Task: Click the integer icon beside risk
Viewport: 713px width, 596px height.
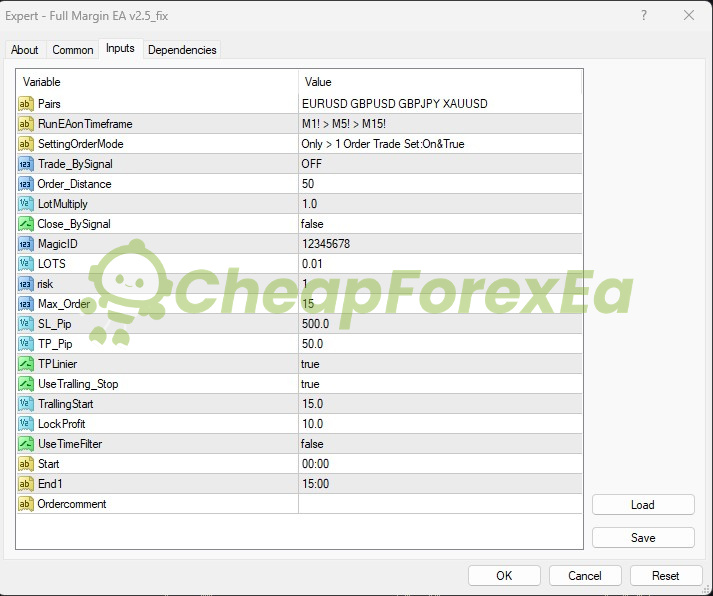Action: tap(26, 284)
